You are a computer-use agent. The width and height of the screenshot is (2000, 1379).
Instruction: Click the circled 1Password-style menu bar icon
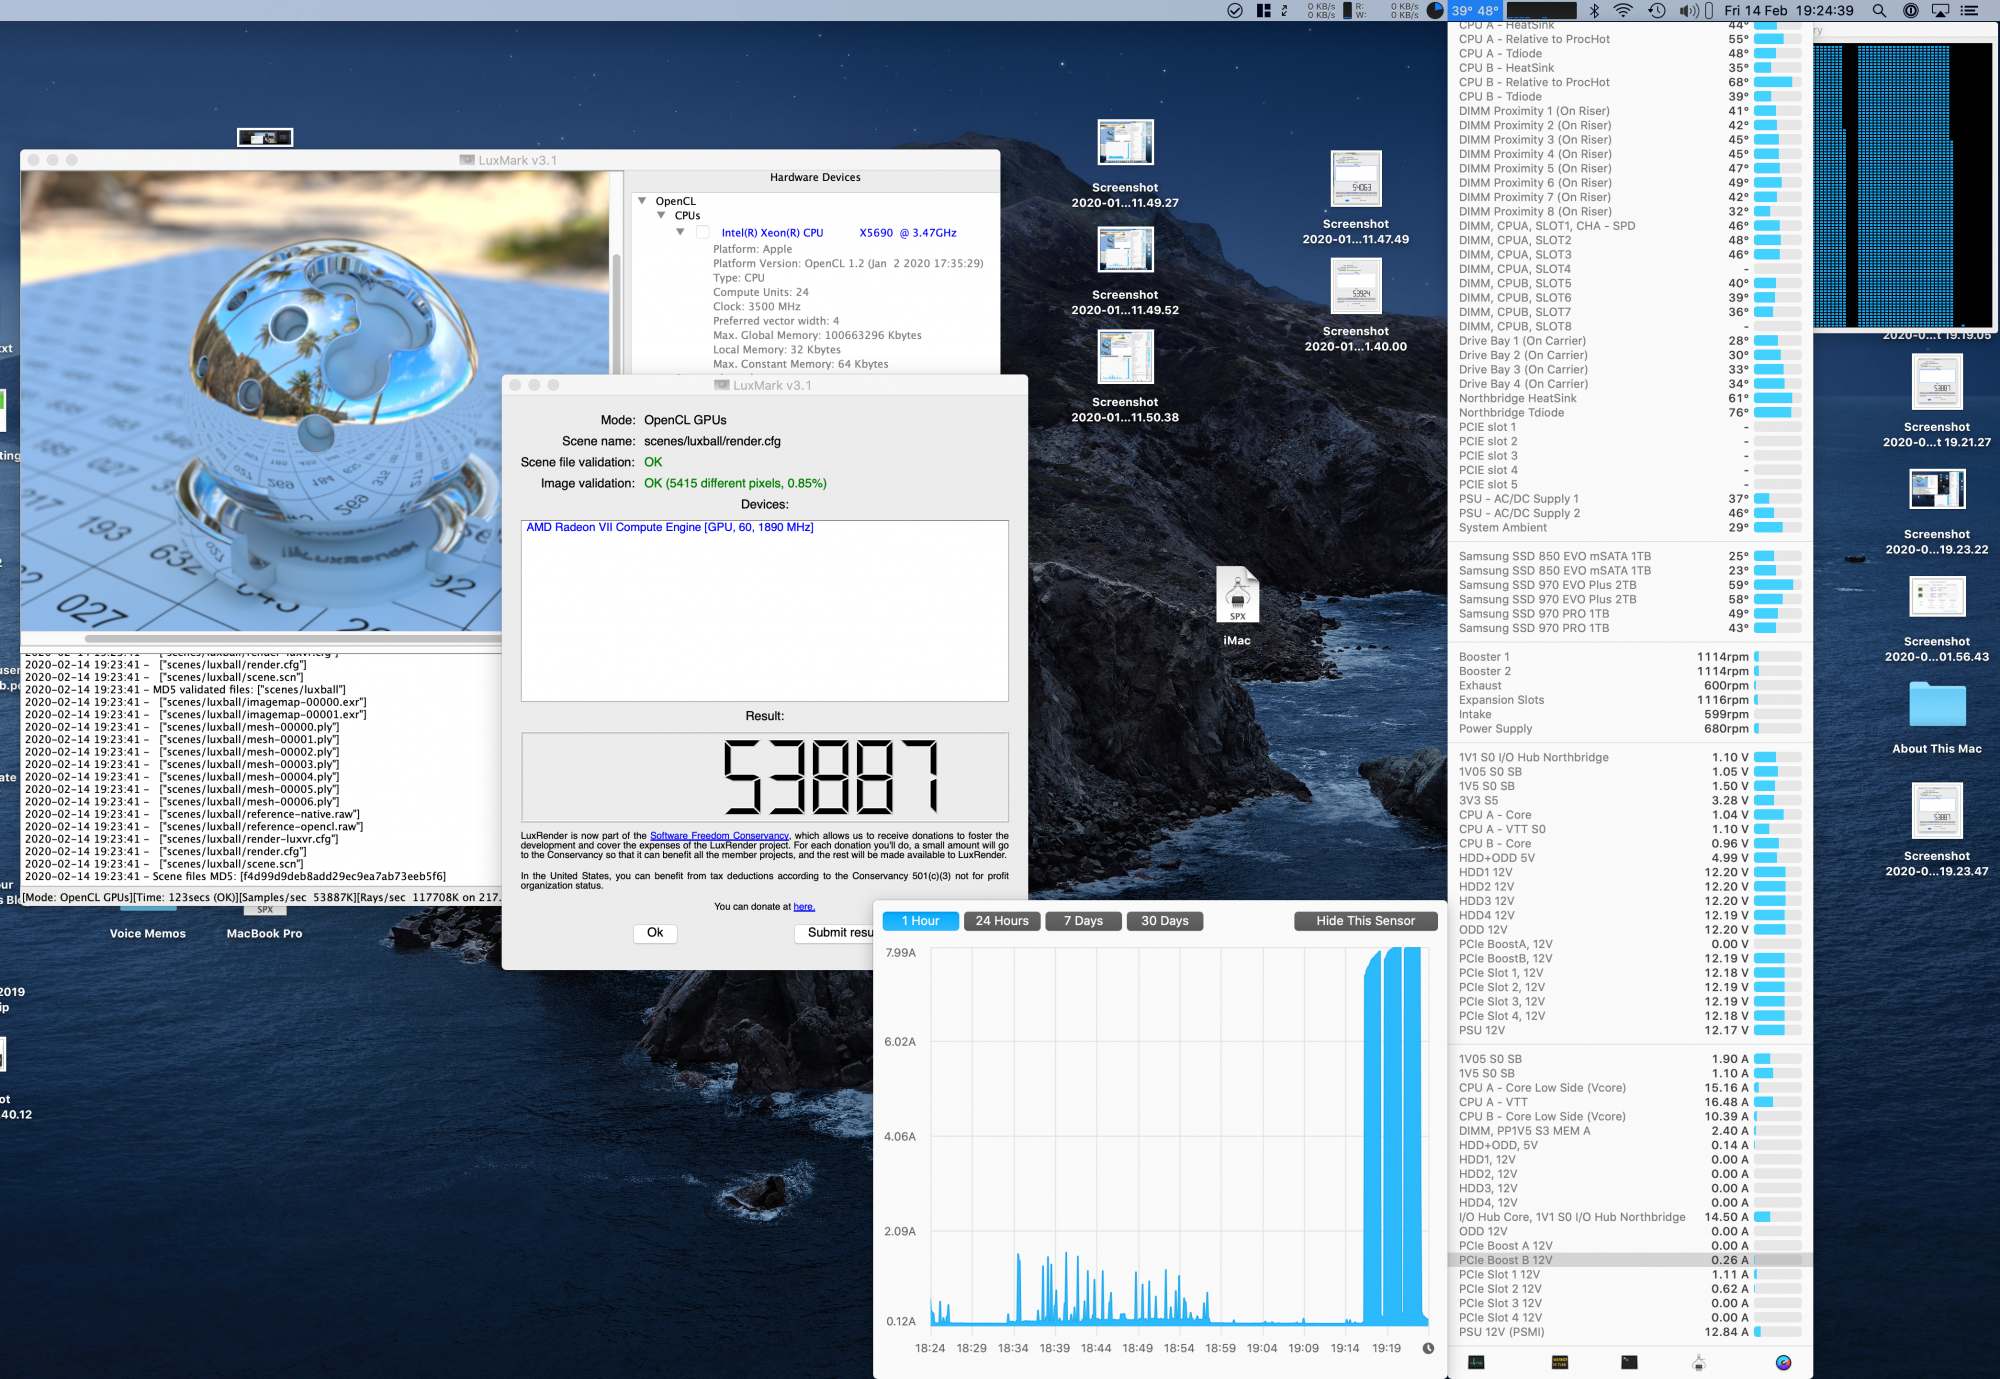1910,10
